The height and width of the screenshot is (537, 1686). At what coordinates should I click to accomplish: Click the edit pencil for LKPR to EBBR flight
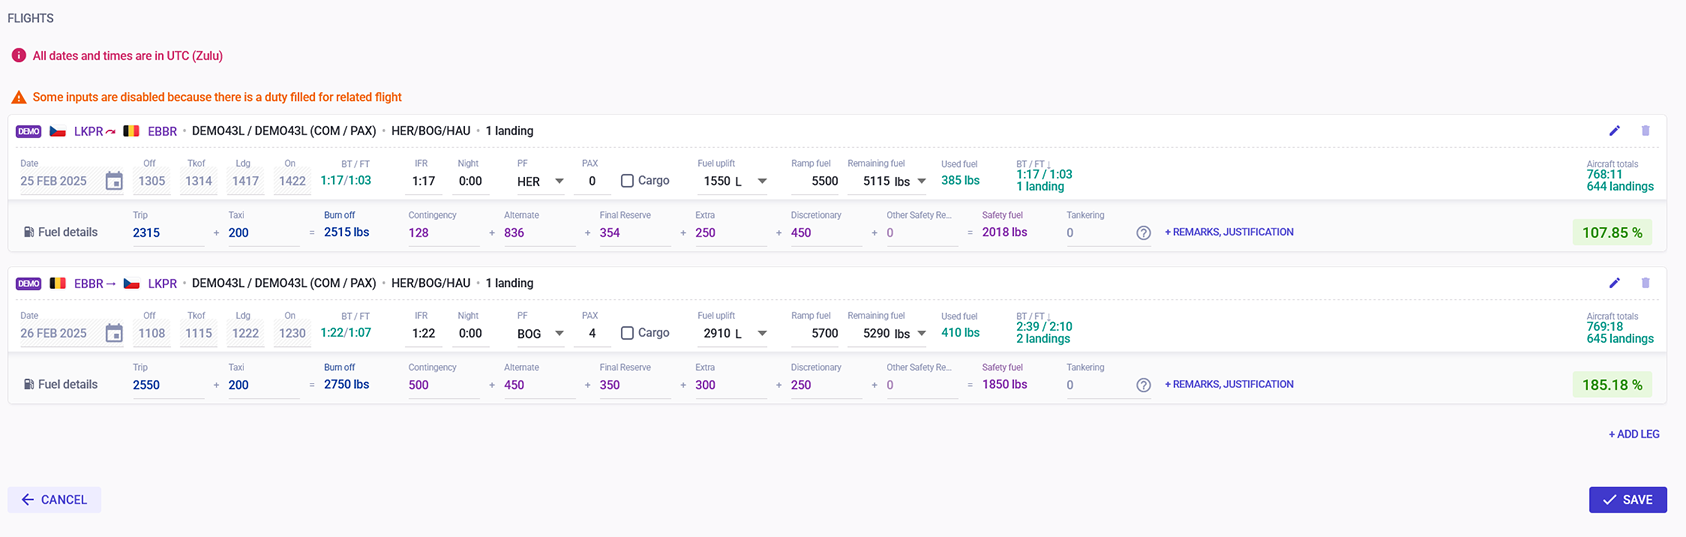click(x=1614, y=131)
